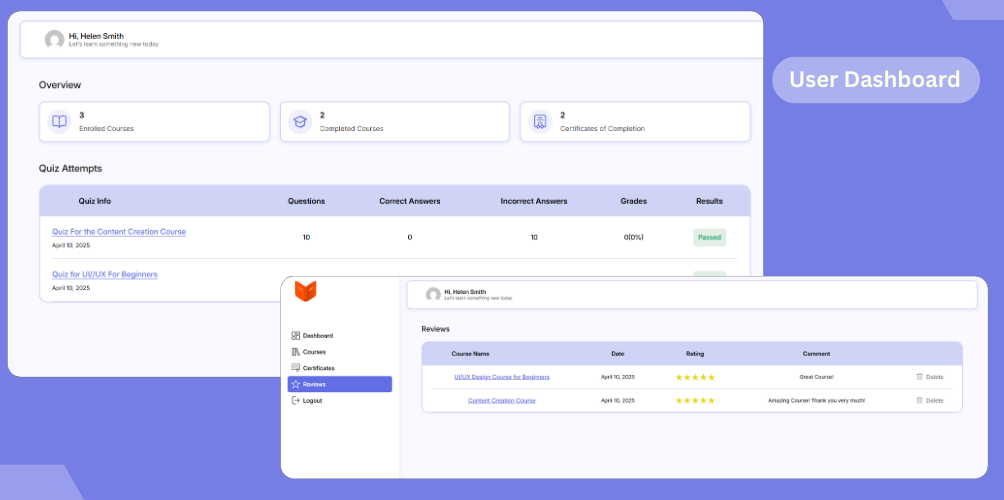This screenshot has width=1004, height=500.
Task: Click the Date column header in Reviews
Action: point(618,353)
